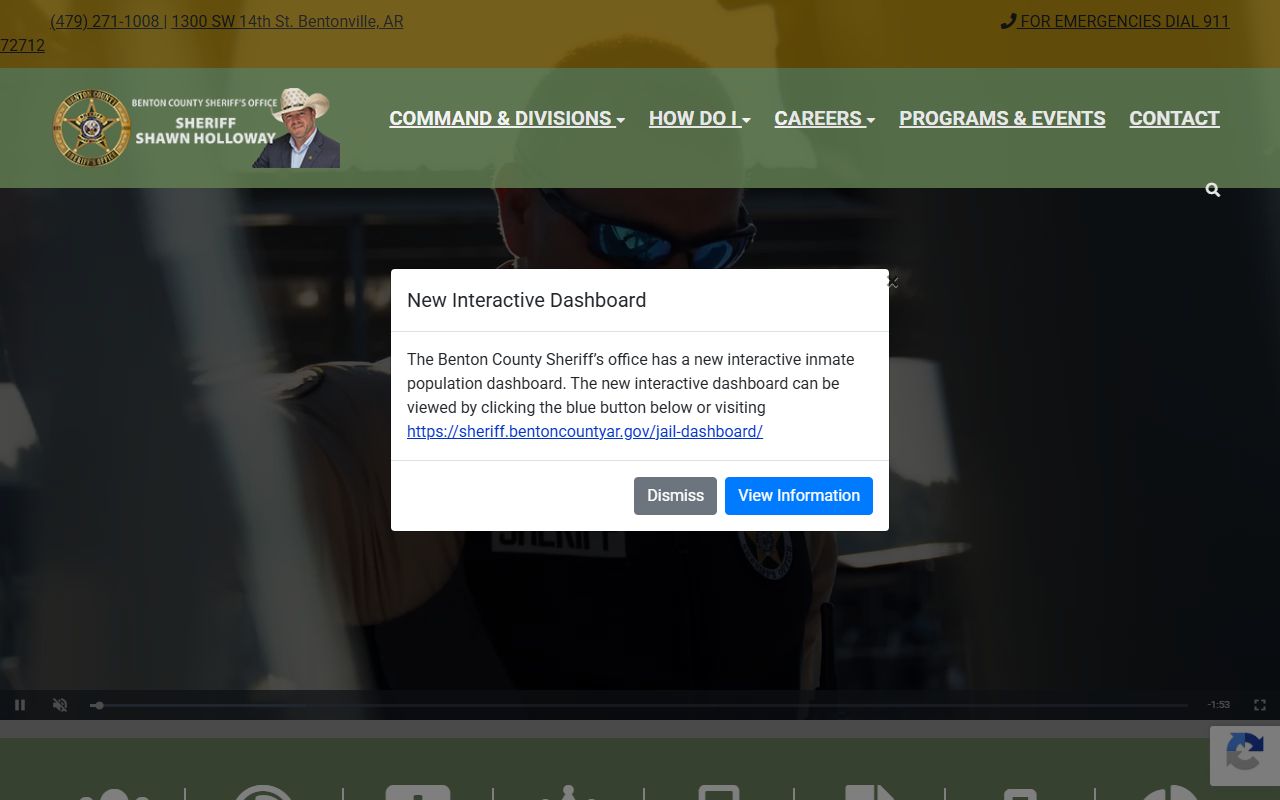1280x800 pixels.
Task: Click Sheriff Shawn Holloway's portrait image
Action: coord(298,128)
